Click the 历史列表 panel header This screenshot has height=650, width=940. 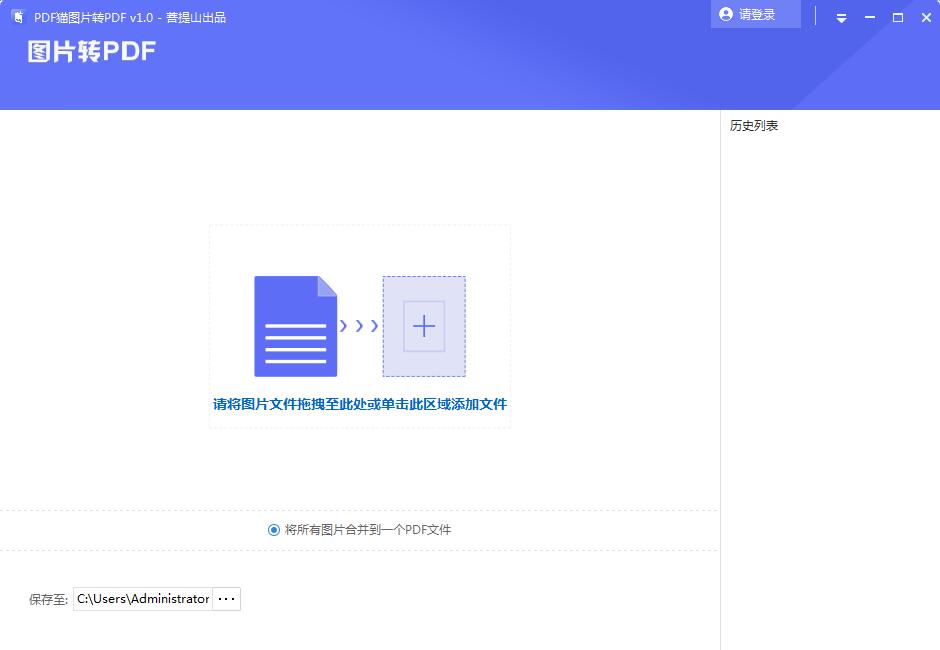coord(753,125)
